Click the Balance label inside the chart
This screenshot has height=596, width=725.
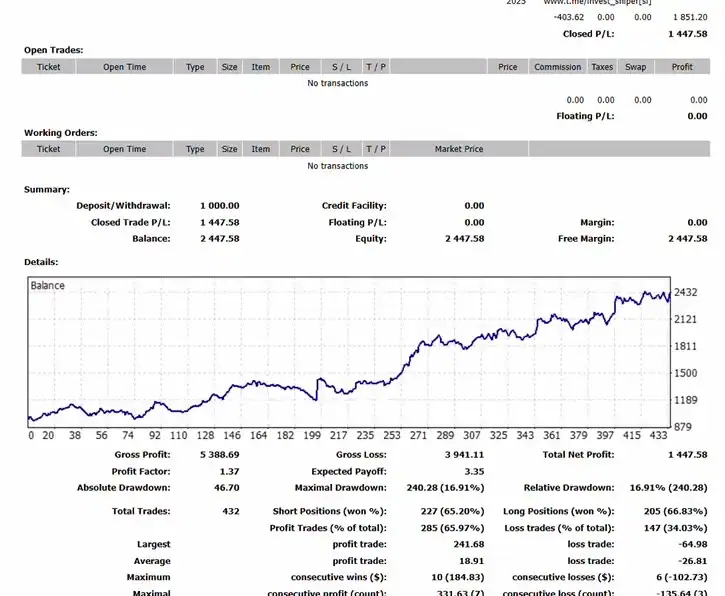click(48, 286)
